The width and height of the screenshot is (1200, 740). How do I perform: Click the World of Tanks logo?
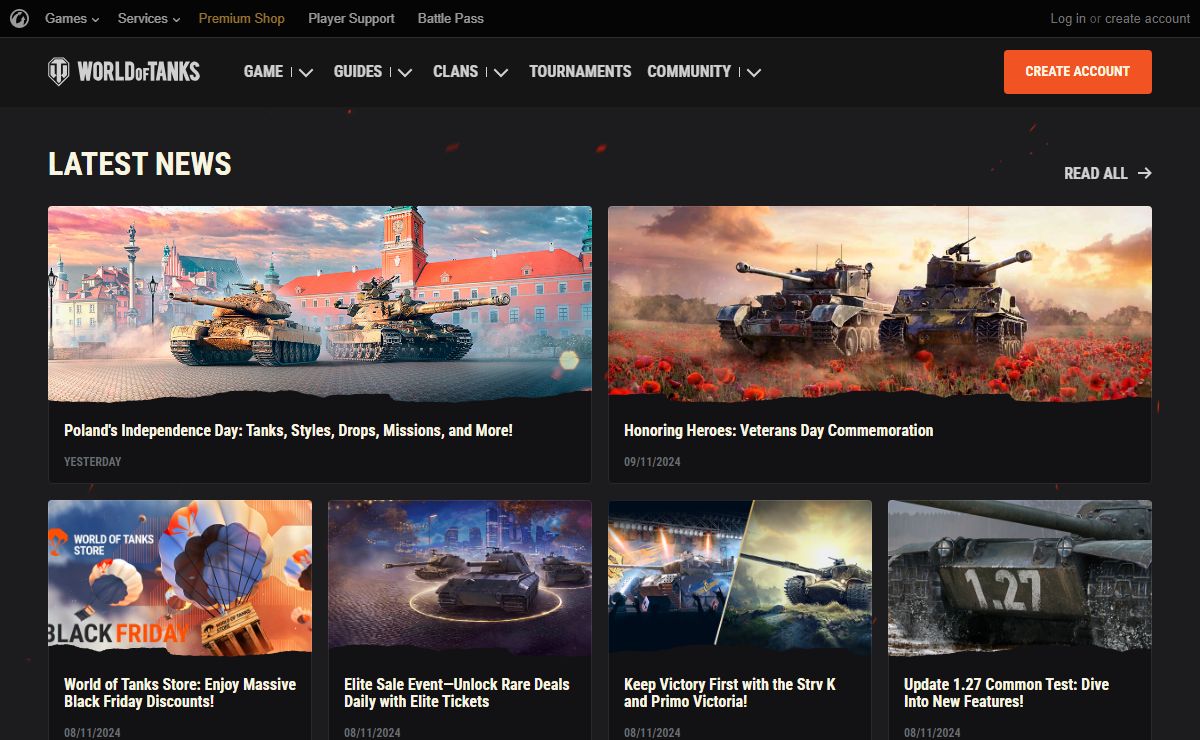[x=124, y=71]
